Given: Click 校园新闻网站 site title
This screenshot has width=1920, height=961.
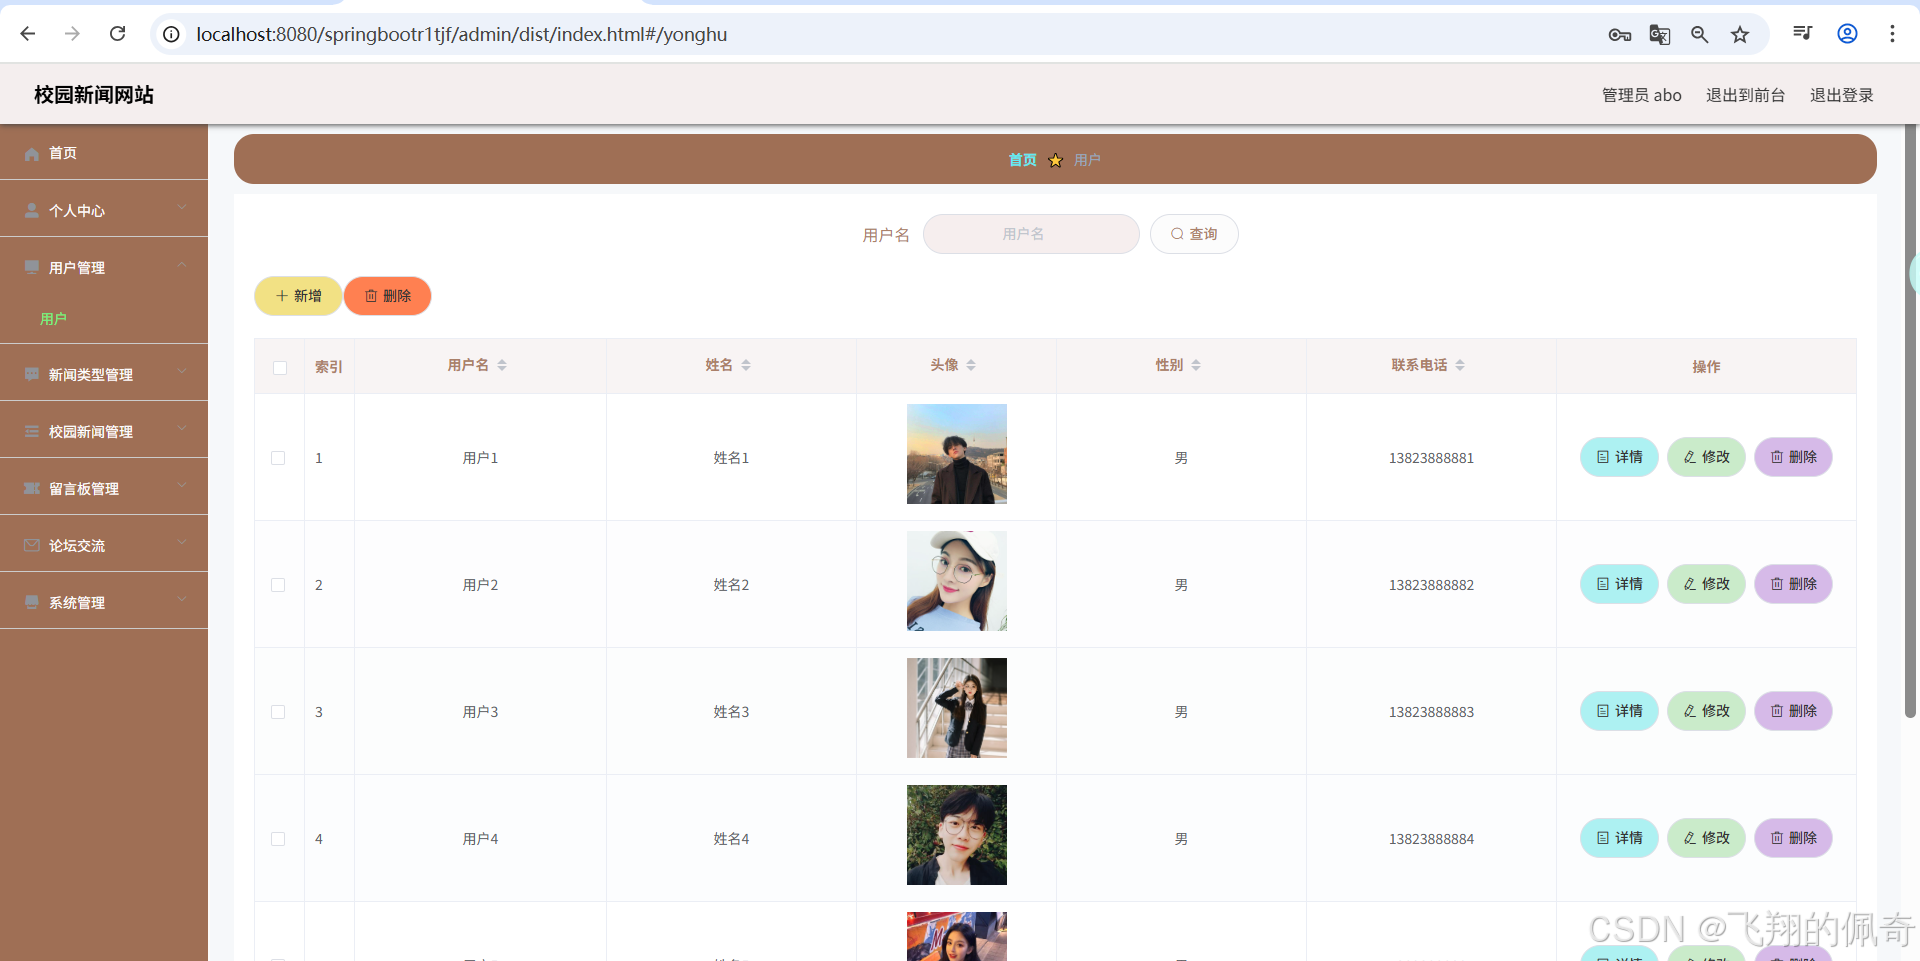Looking at the screenshot, I should [x=94, y=95].
